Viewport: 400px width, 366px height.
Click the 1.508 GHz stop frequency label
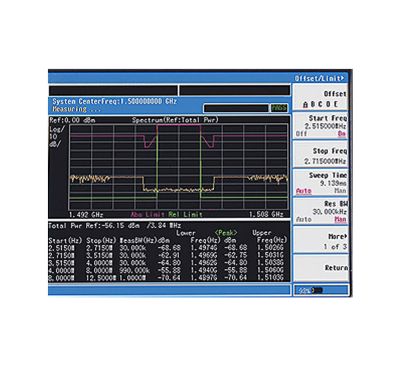267,214
